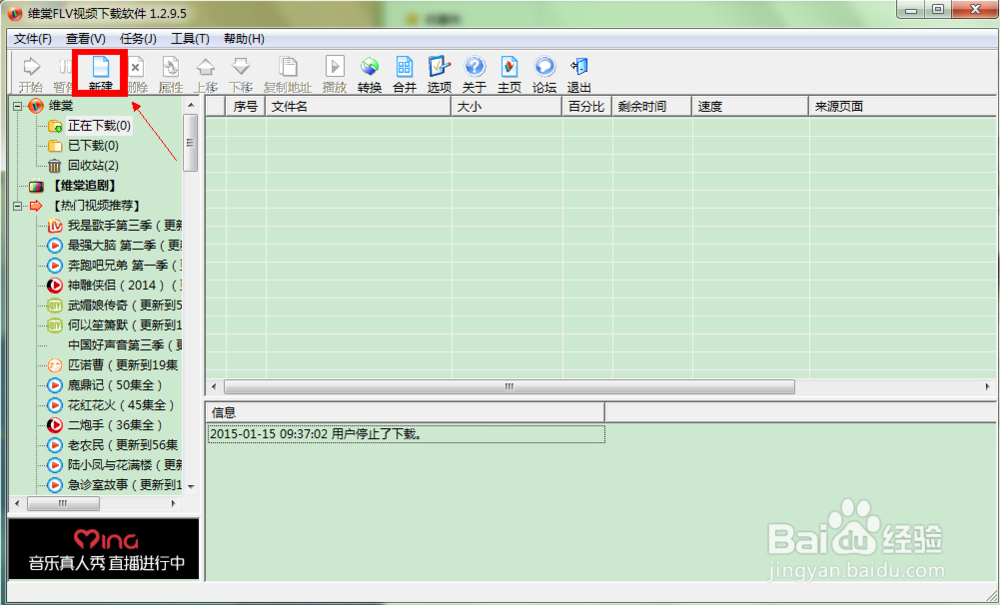Click the 速度 column header
This screenshot has height=605, width=1000.
point(750,106)
